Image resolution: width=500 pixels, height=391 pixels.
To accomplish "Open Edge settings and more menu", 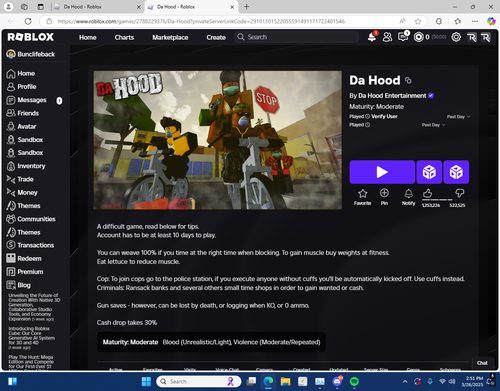I will pos(475,21).
